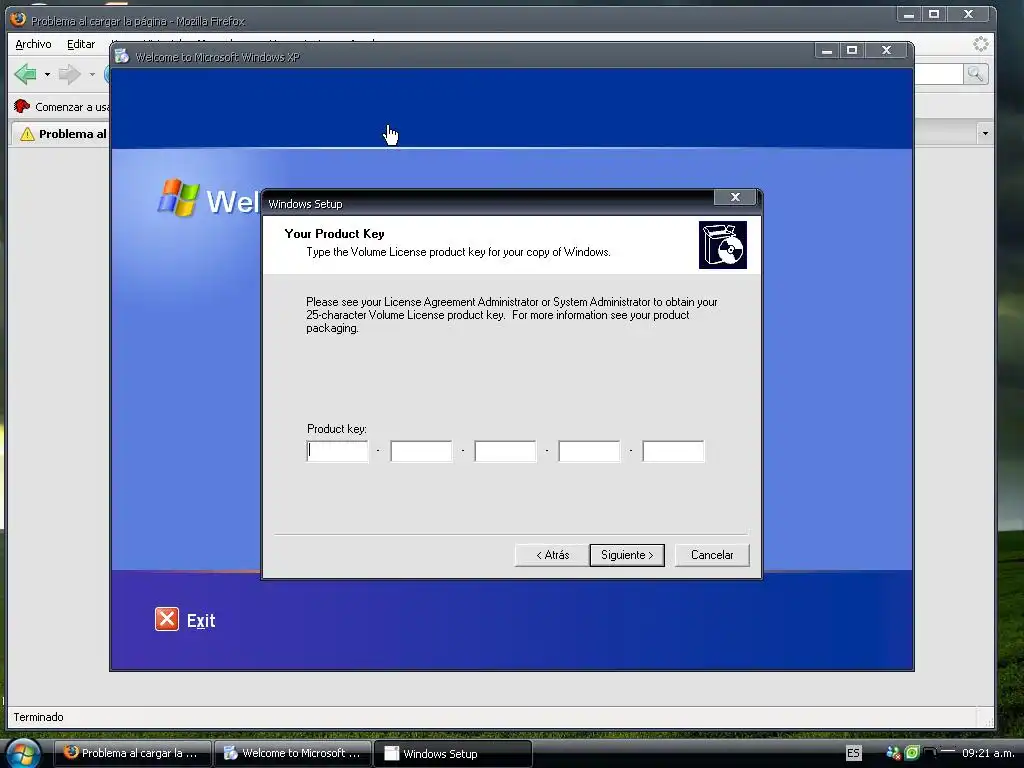Open the back-history dropdown arrow in Firefox
This screenshot has width=1024, height=768.
click(47, 74)
